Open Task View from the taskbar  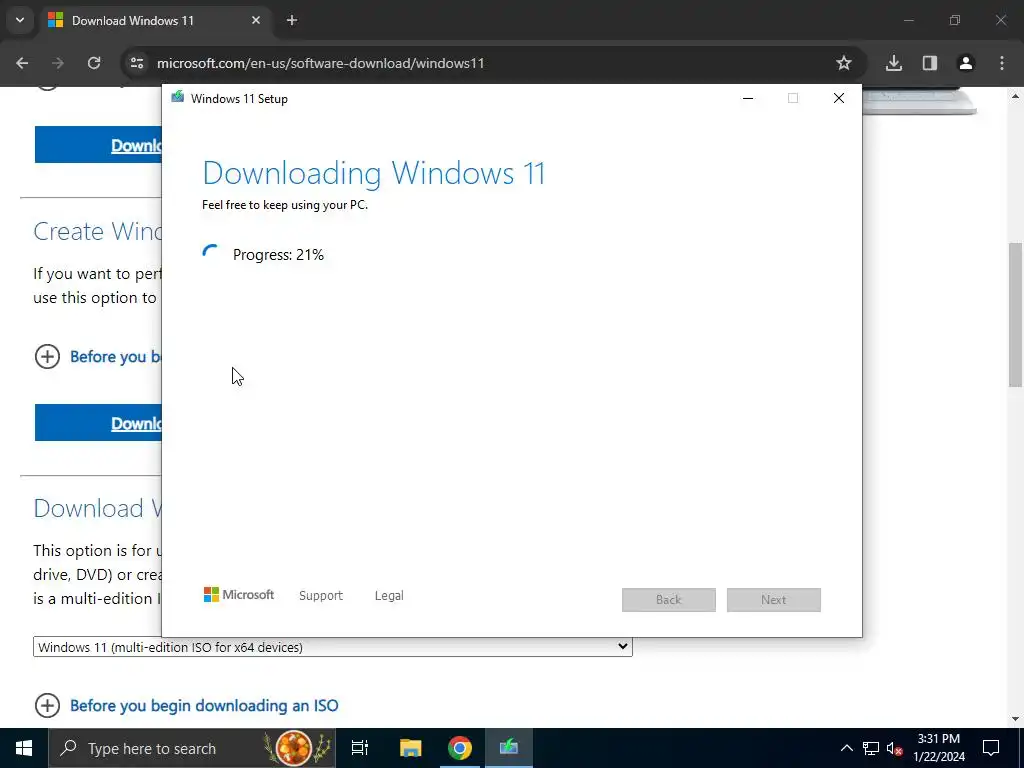[x=360, y=748]
